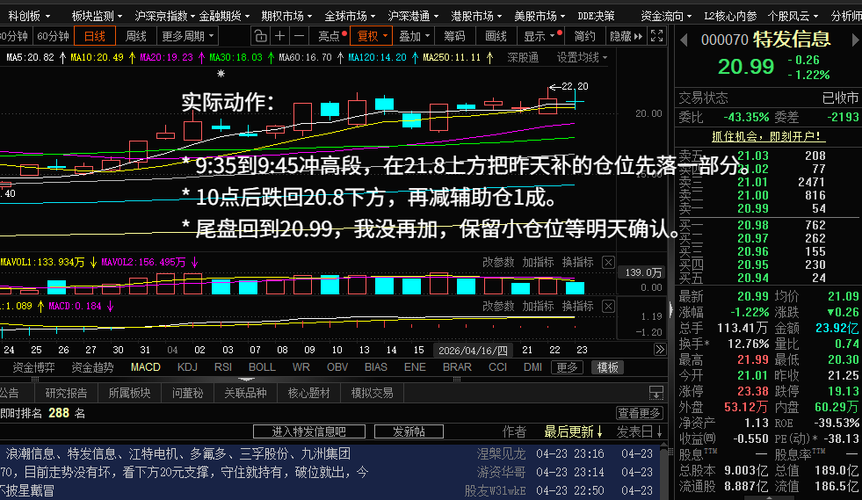
Task: Open the 模拟交易 tab
Action: click(372, 393)
